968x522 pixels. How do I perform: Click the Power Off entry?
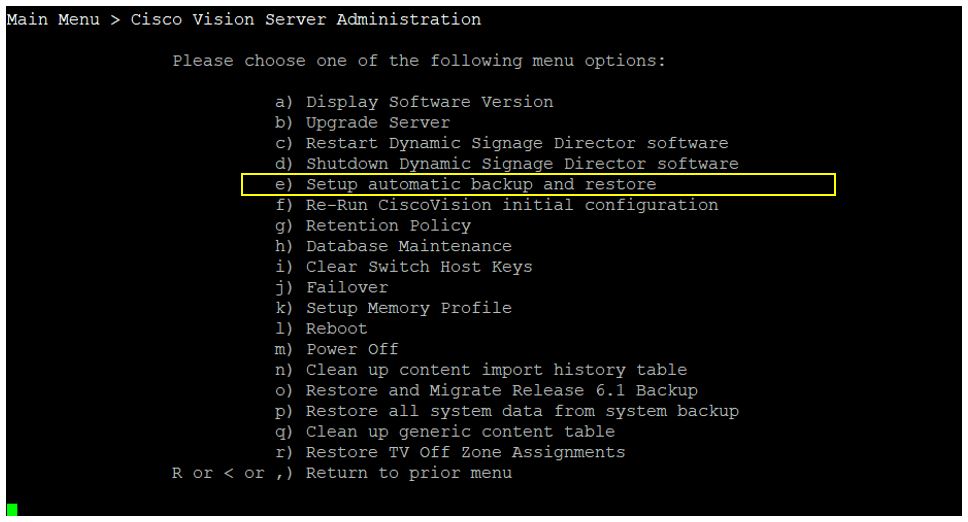pos(352,349)
